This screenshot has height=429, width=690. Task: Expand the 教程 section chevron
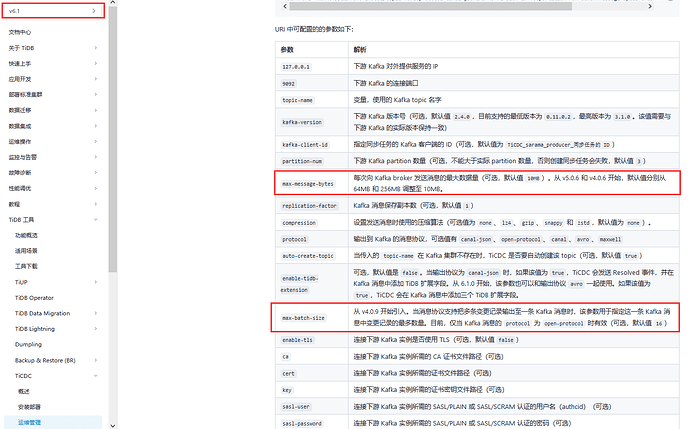click(x=95, y=204)
